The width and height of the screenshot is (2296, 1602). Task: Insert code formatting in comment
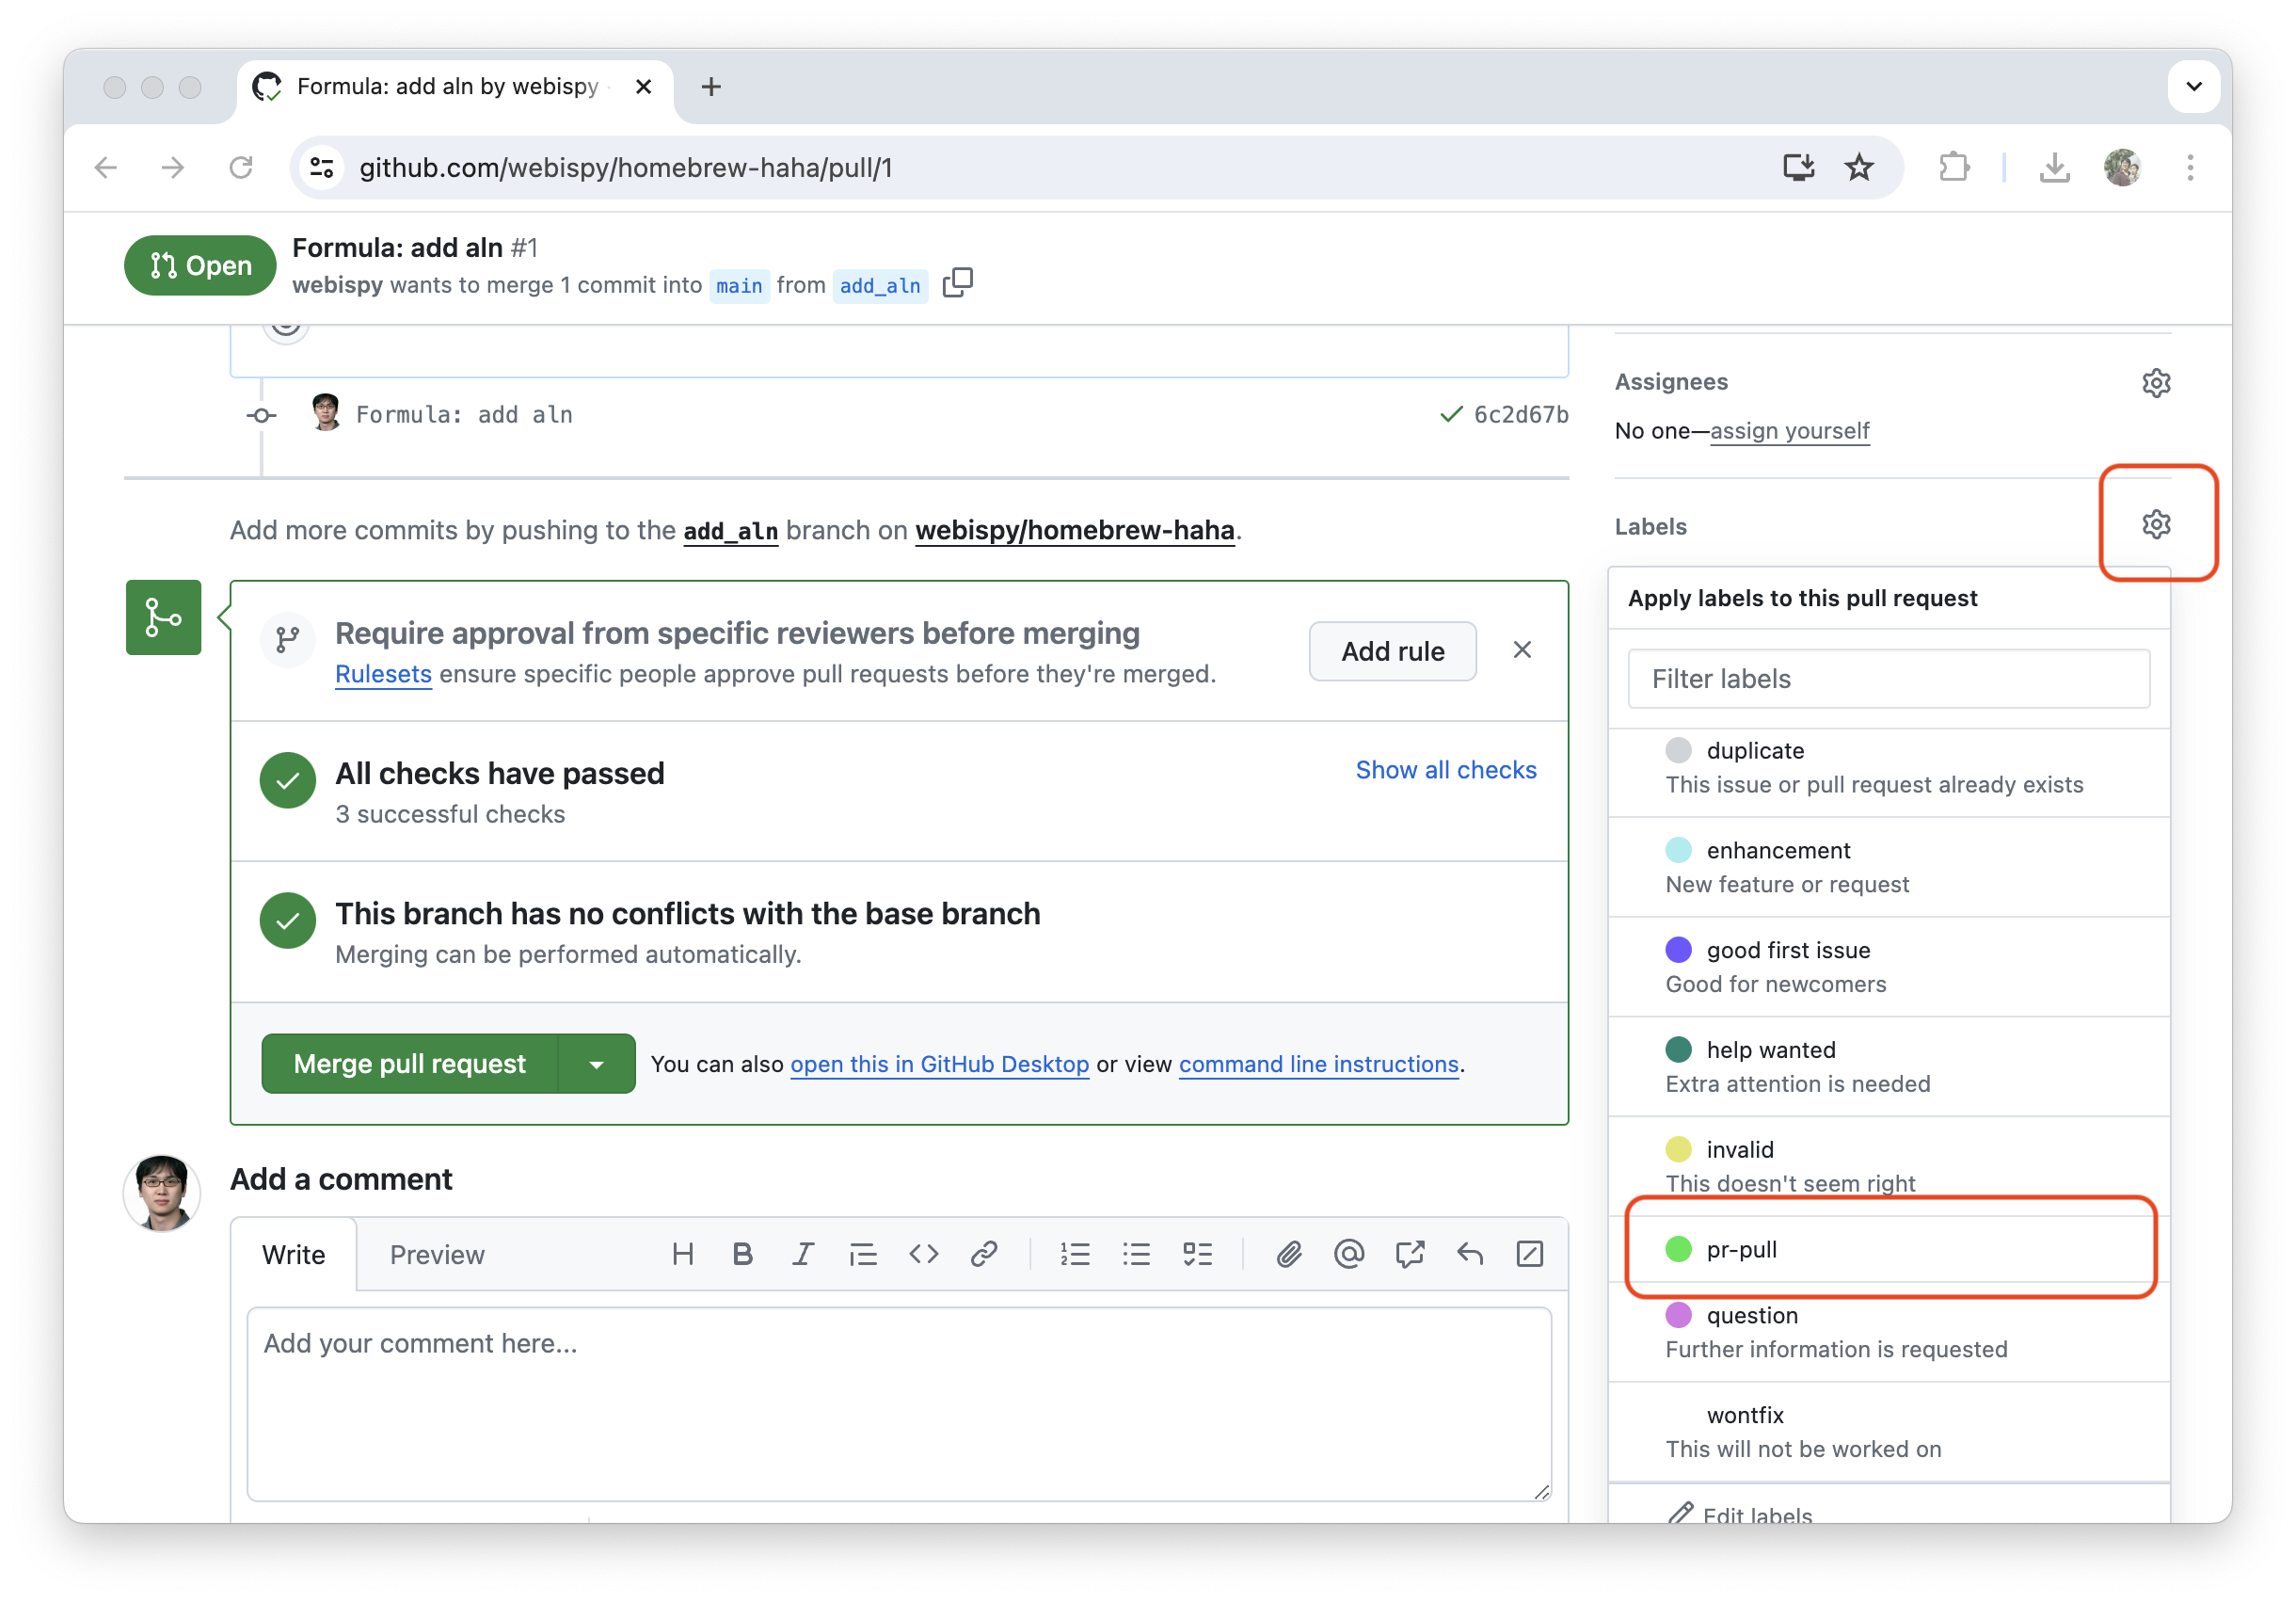923,1253
